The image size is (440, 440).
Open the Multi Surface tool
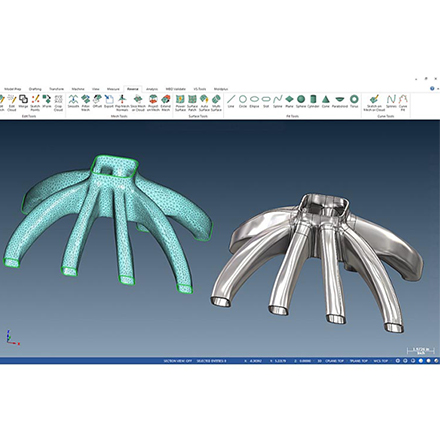click(x=216, y=103)
